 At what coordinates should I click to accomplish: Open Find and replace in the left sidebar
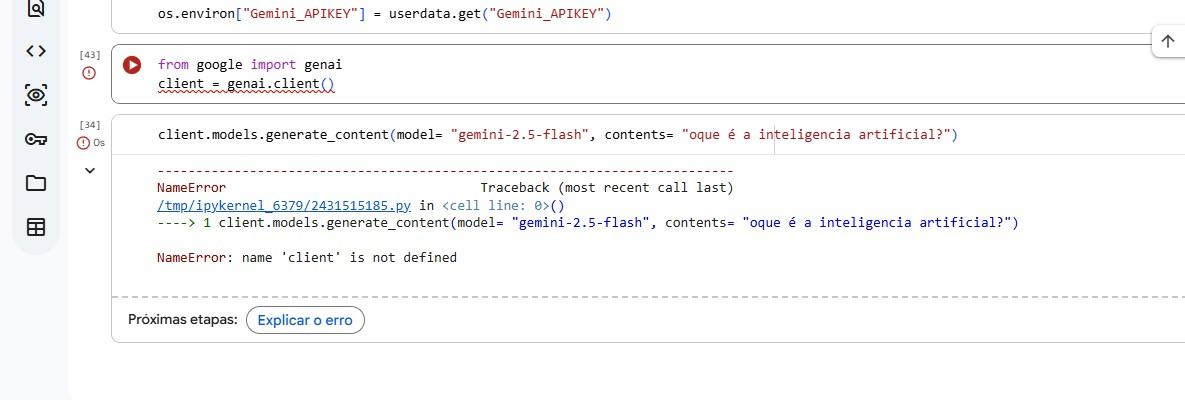(x=36, y=8)
